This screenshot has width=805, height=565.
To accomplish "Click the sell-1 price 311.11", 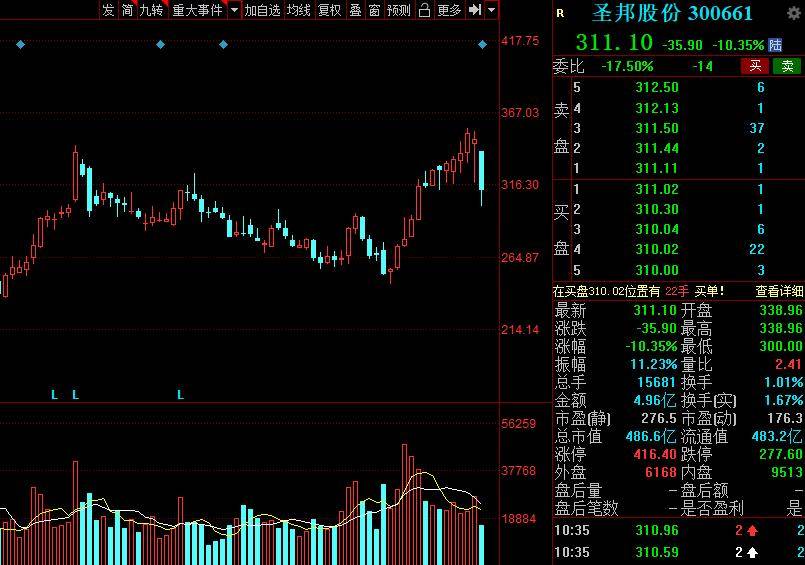I will (x=657, y=168).
